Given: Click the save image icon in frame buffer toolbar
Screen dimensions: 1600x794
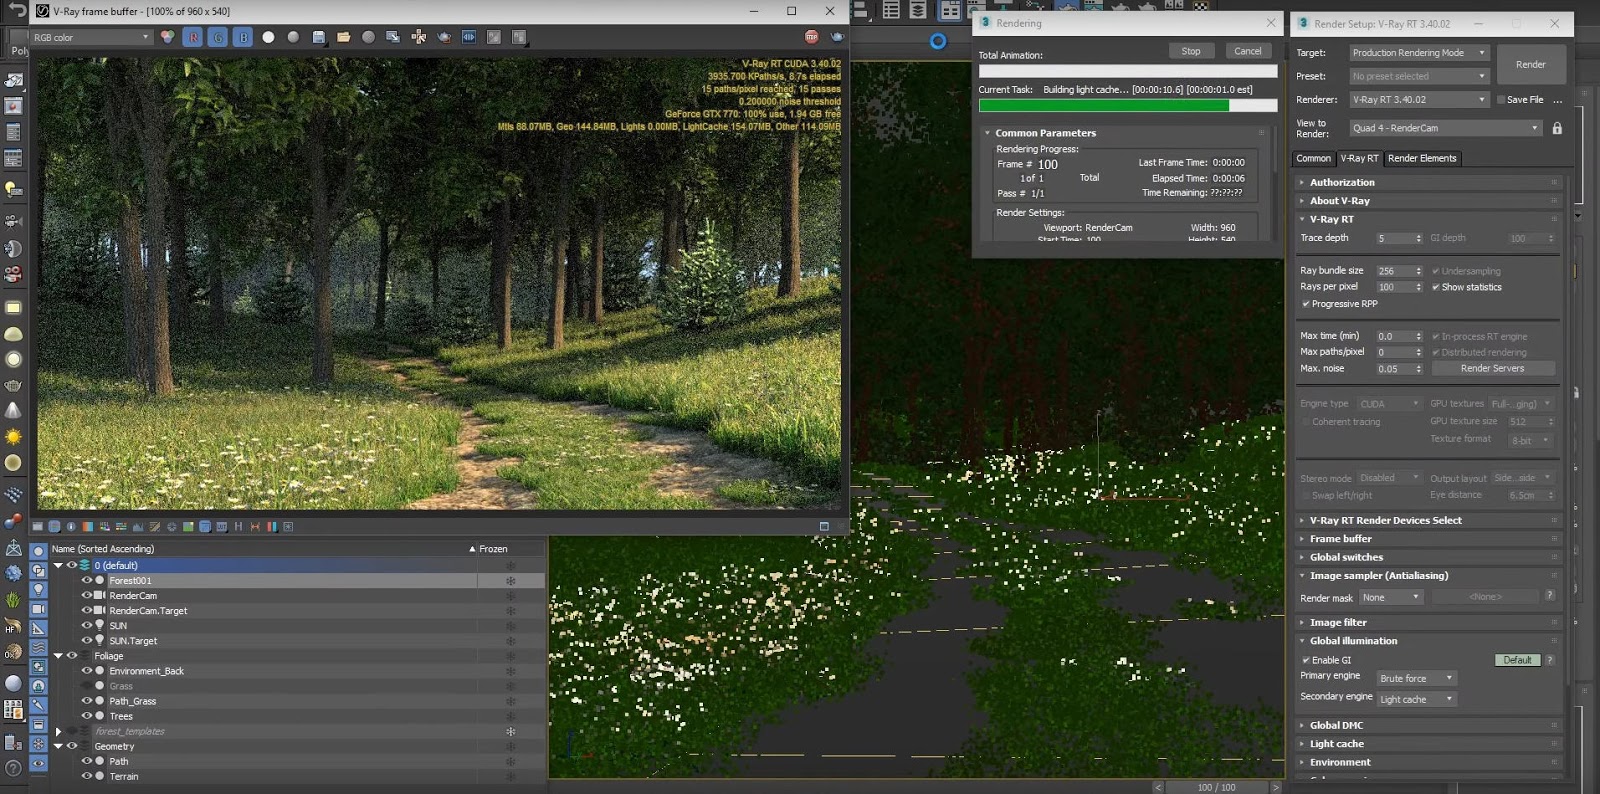Looking at the screenshot, I should [x=318, y=37].
